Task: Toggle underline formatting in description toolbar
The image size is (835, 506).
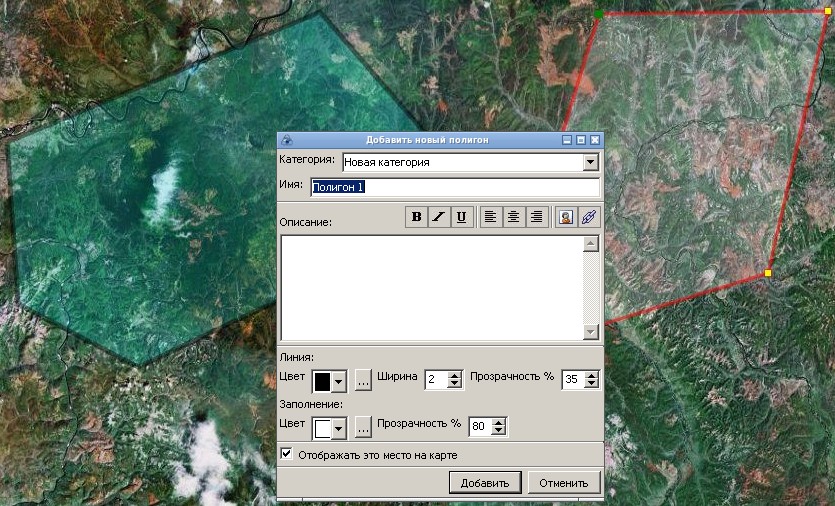Action: (461, 217)
